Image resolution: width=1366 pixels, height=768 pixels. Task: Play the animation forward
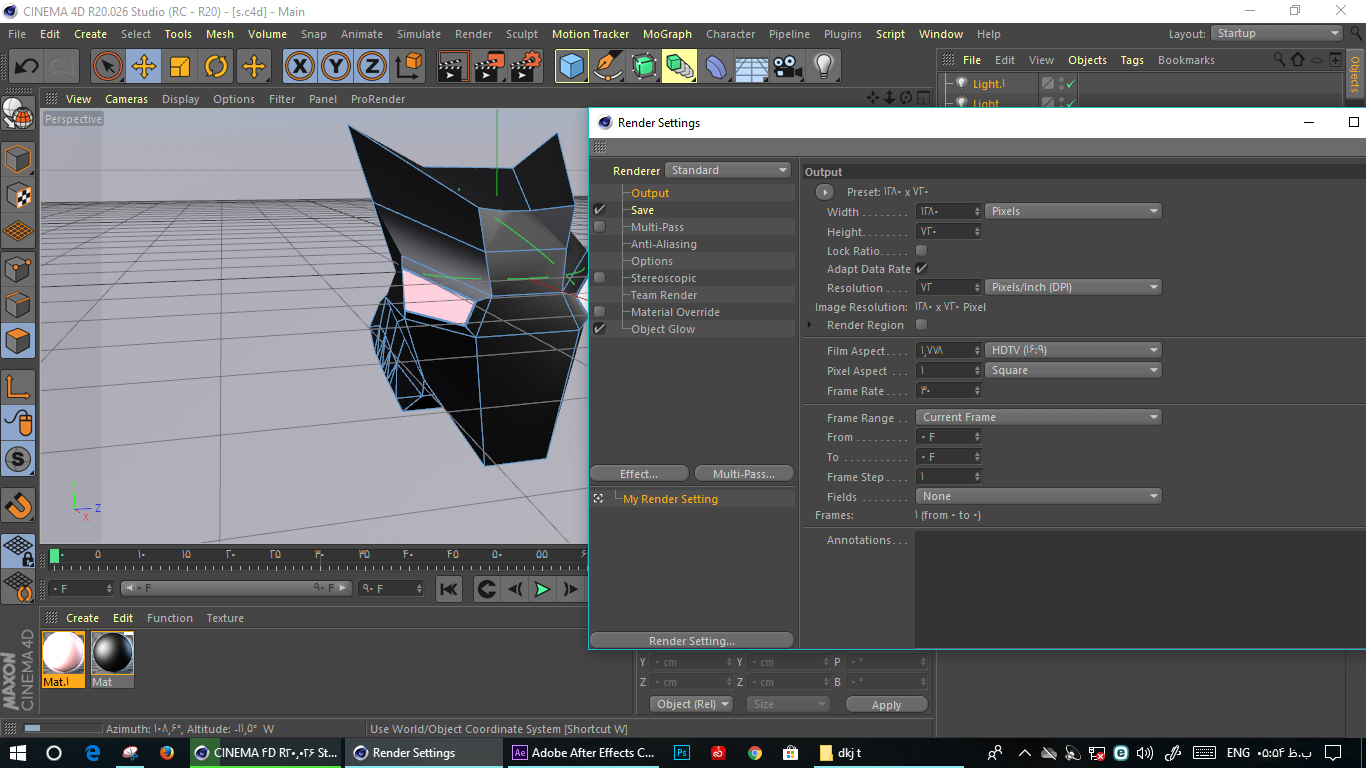coord(542,589)
